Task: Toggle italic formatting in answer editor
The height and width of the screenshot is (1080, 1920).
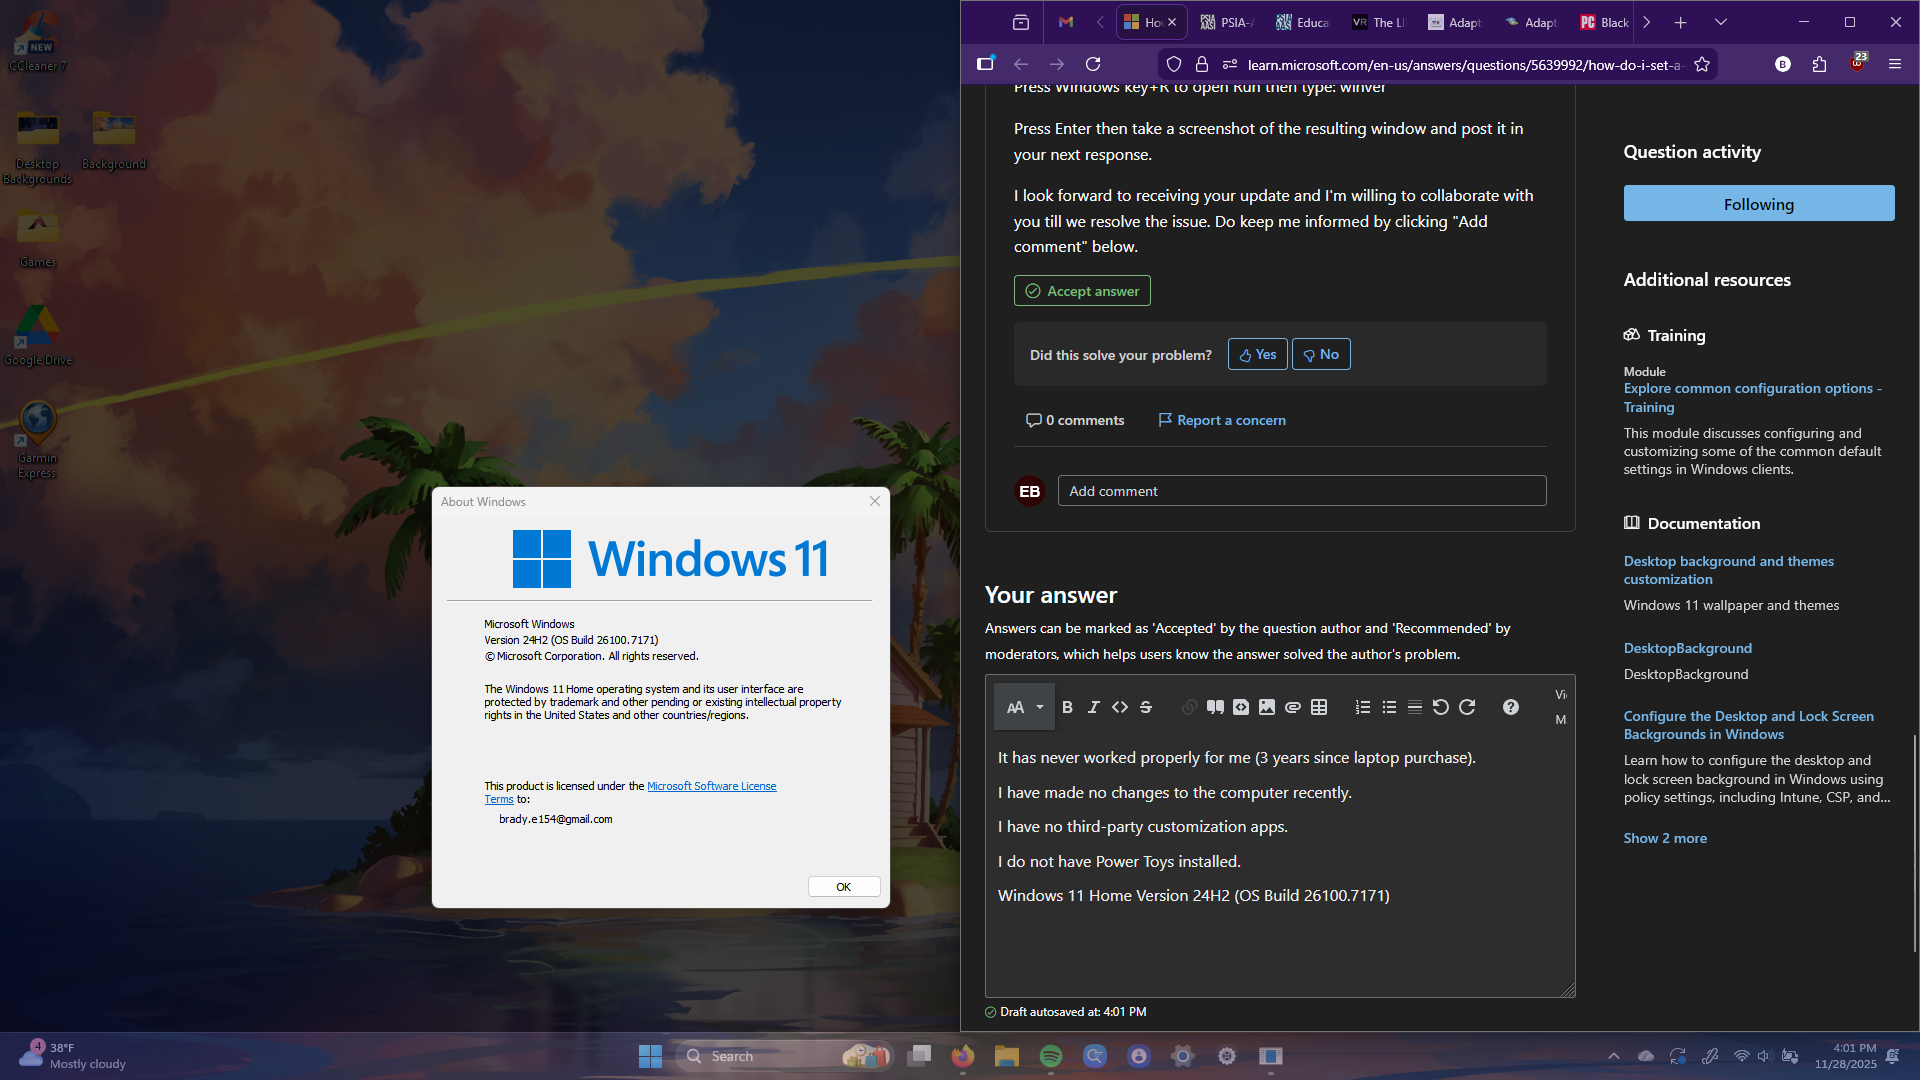Action: coord(1093,707)
